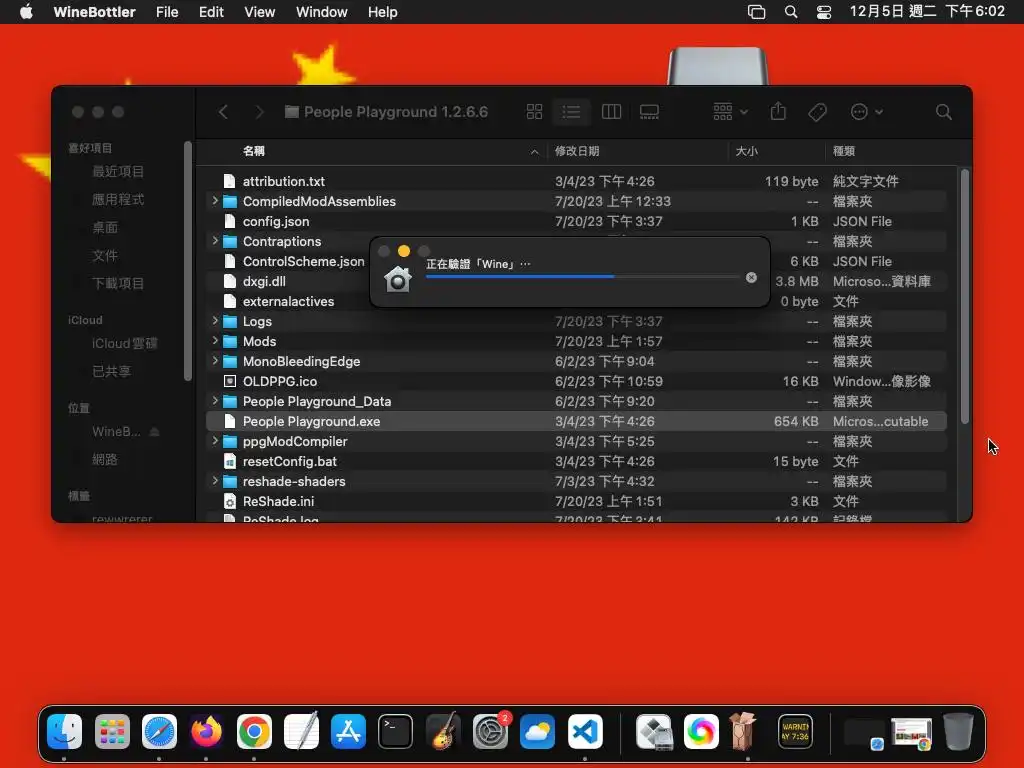
Task: Expand the MonoBleedingEdge folder
Action: 215,360
